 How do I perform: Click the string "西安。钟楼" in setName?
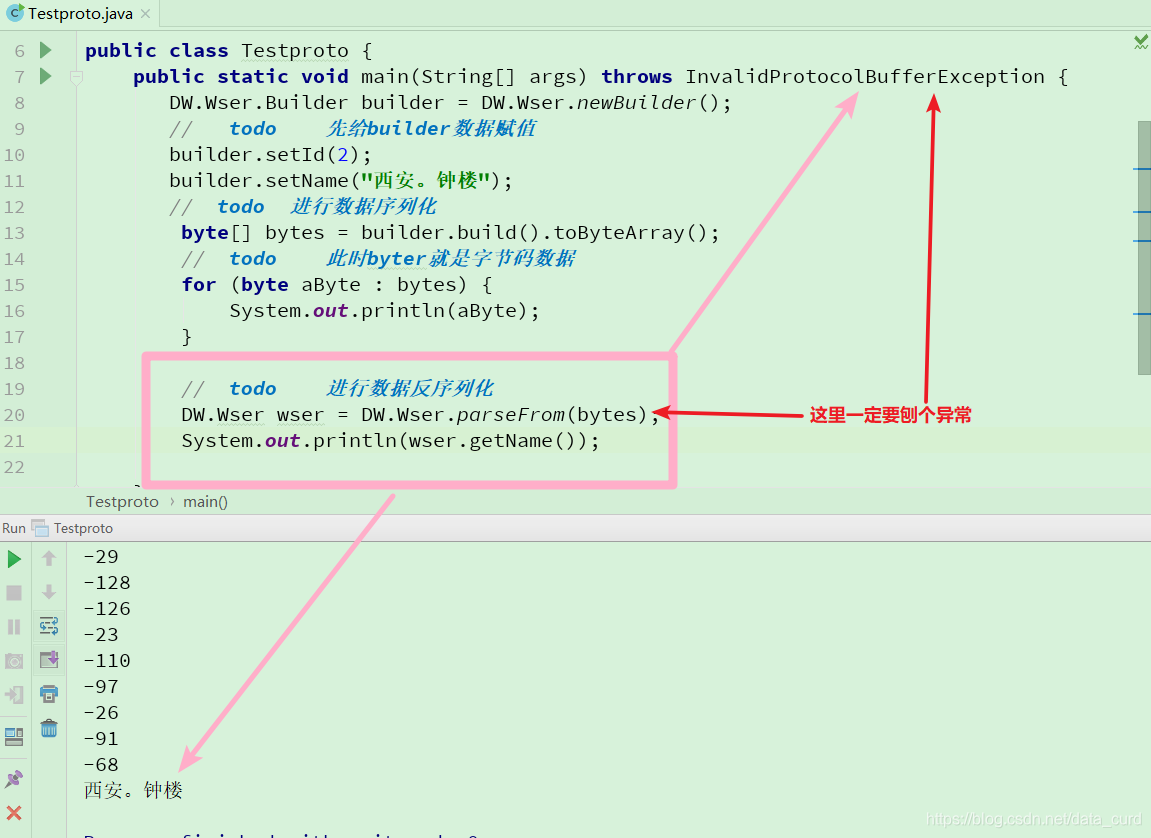click(425, 181)
